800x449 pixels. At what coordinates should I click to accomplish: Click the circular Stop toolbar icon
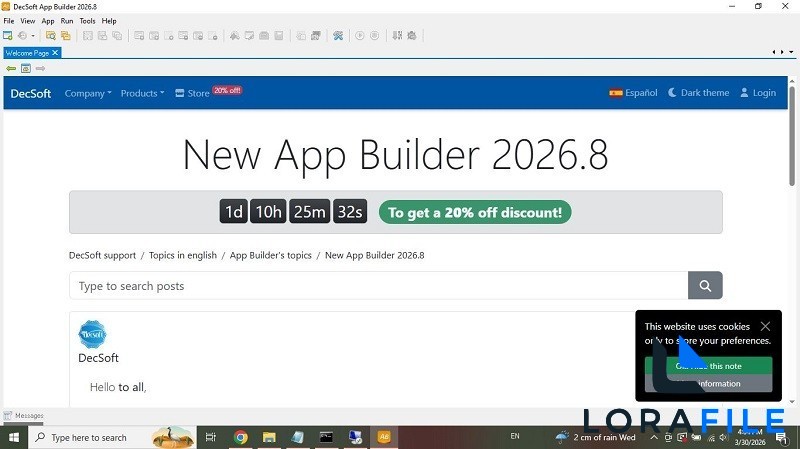pos(374,36)
